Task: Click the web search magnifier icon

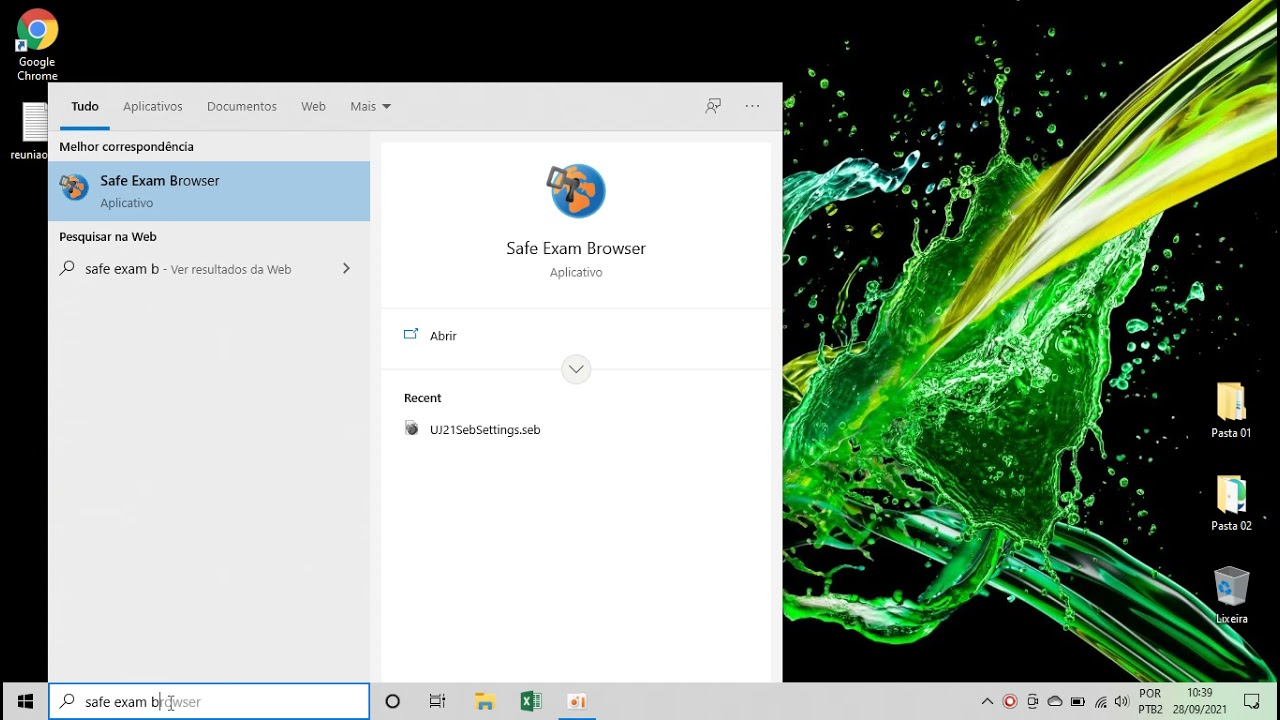Action: [x=67, y=268]
